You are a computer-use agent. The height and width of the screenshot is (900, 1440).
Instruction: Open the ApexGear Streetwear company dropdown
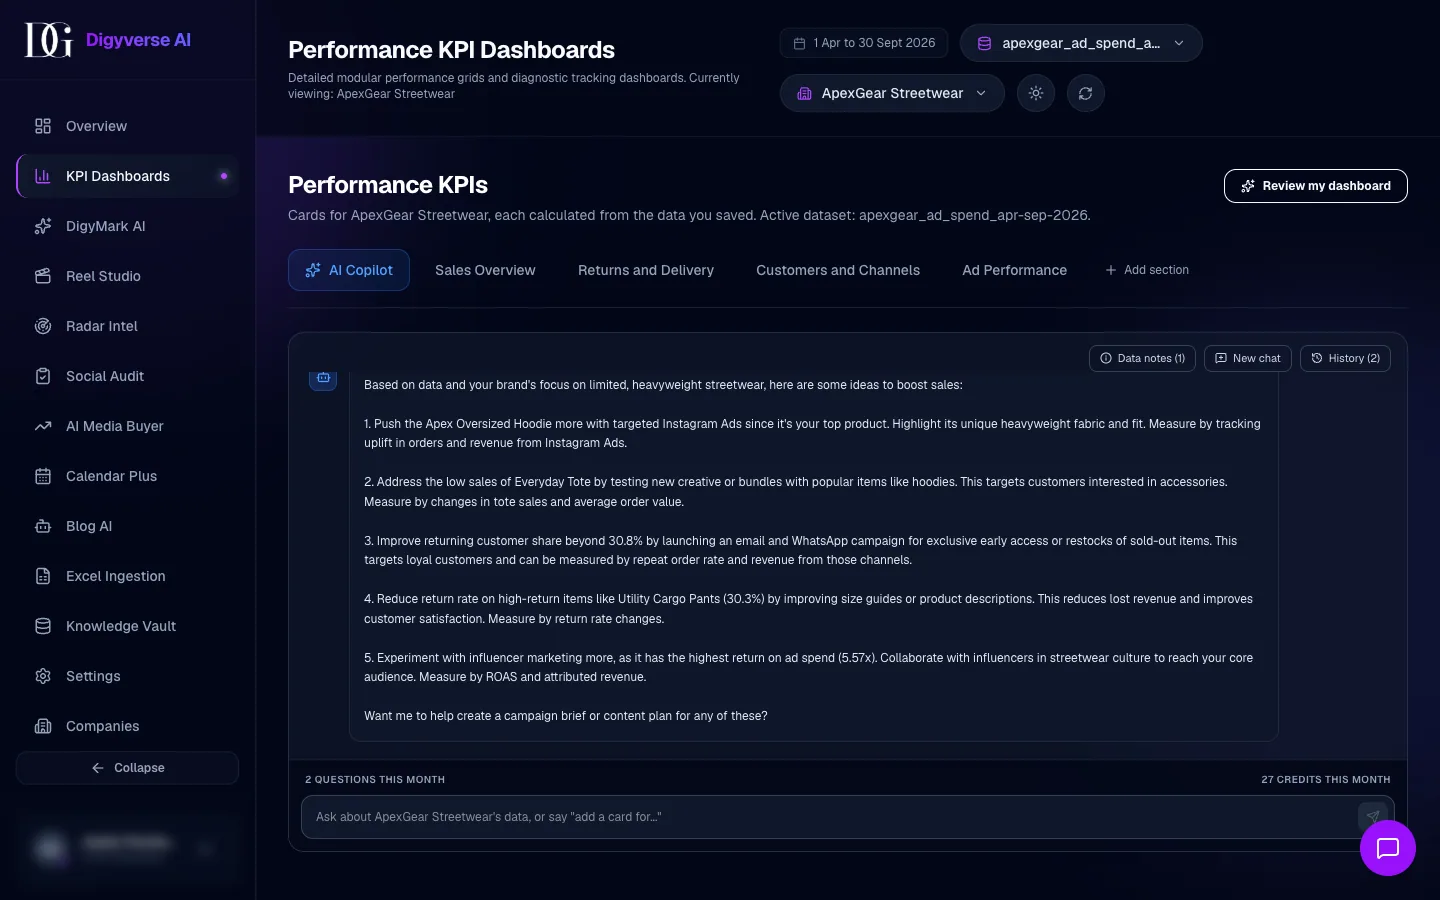[x=892, y=93]
